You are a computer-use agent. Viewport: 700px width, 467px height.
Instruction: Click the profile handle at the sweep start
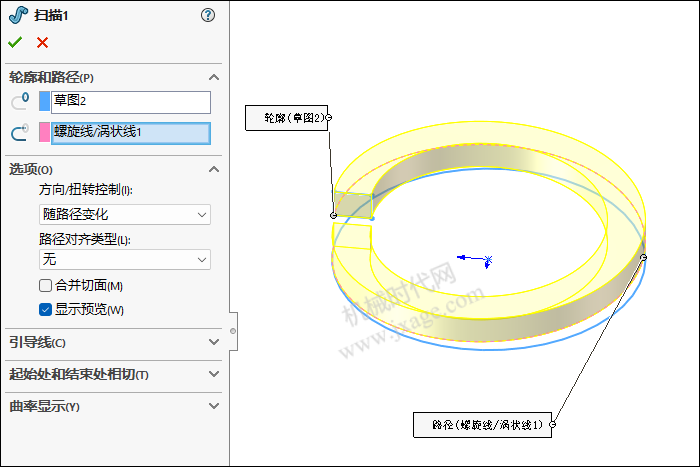tap(333, 216)
